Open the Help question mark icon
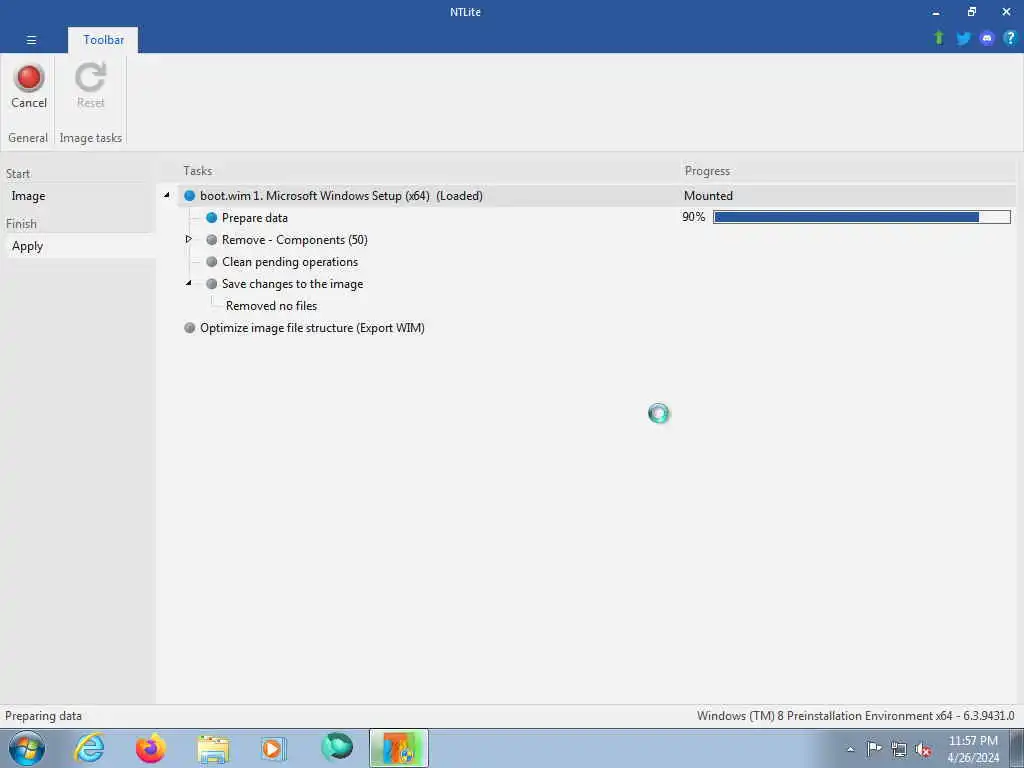This screenshot has width=1024, height=768. pyautogui.click(x=1010, y=38)
